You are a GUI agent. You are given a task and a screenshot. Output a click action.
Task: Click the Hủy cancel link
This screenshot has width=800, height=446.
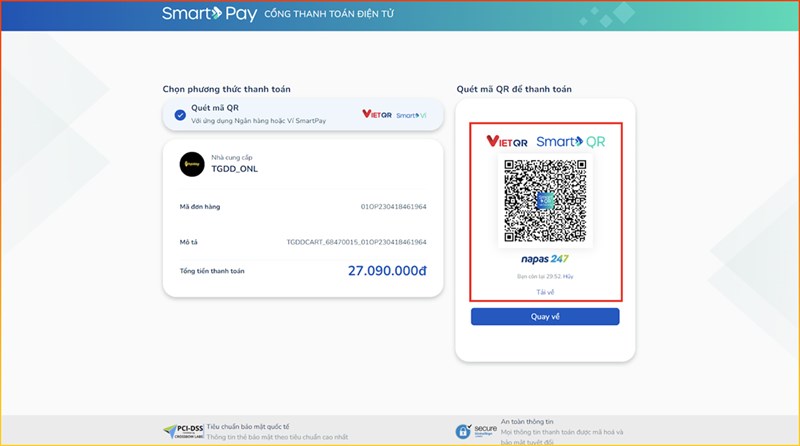[568, 277]
